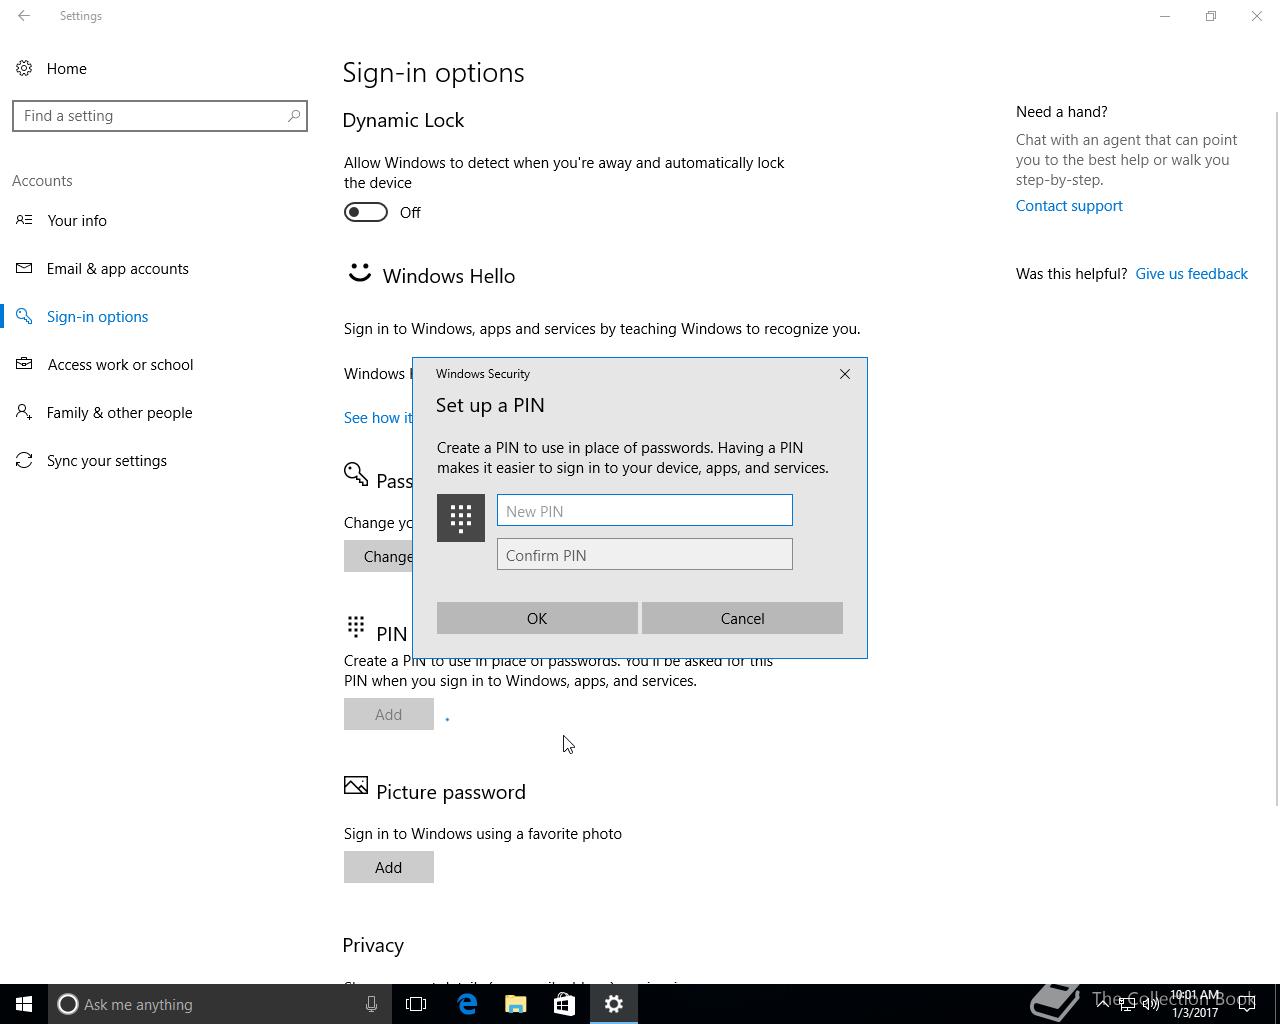
Task: Click the Sign-in options key icon
Action: (24, 316)
